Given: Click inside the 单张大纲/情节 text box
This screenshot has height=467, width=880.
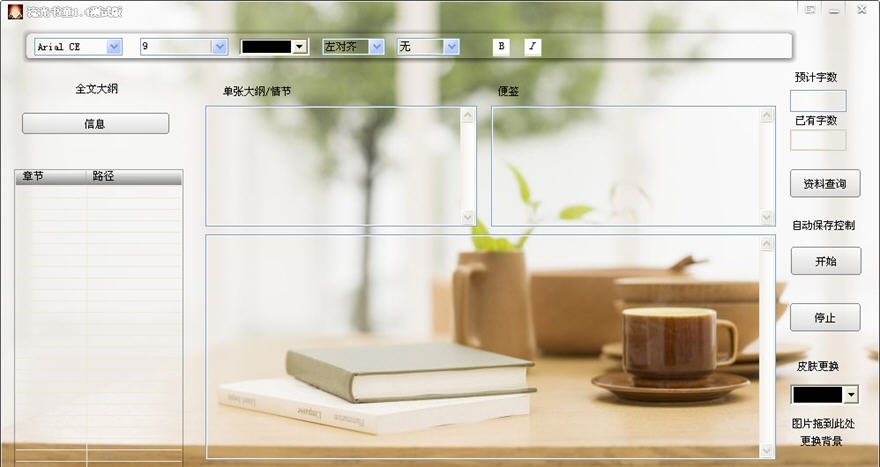Looking at the screenshot, I should coord(333,166).
